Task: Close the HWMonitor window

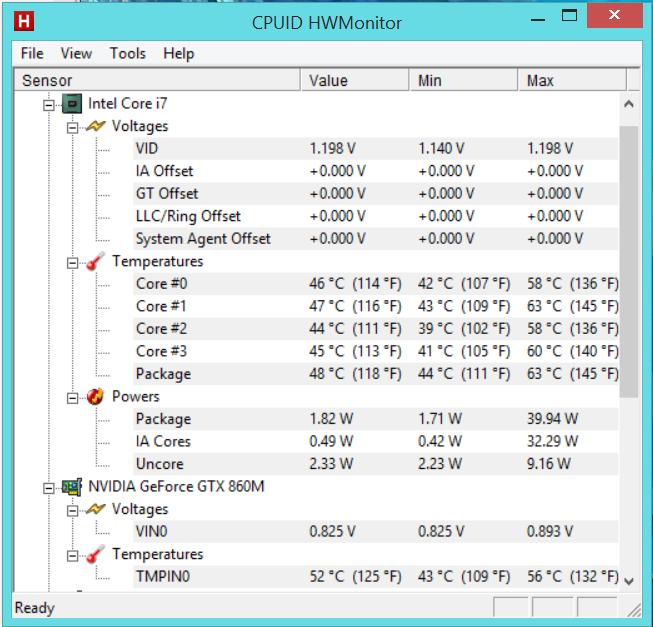Action: [x=615, y=15]
